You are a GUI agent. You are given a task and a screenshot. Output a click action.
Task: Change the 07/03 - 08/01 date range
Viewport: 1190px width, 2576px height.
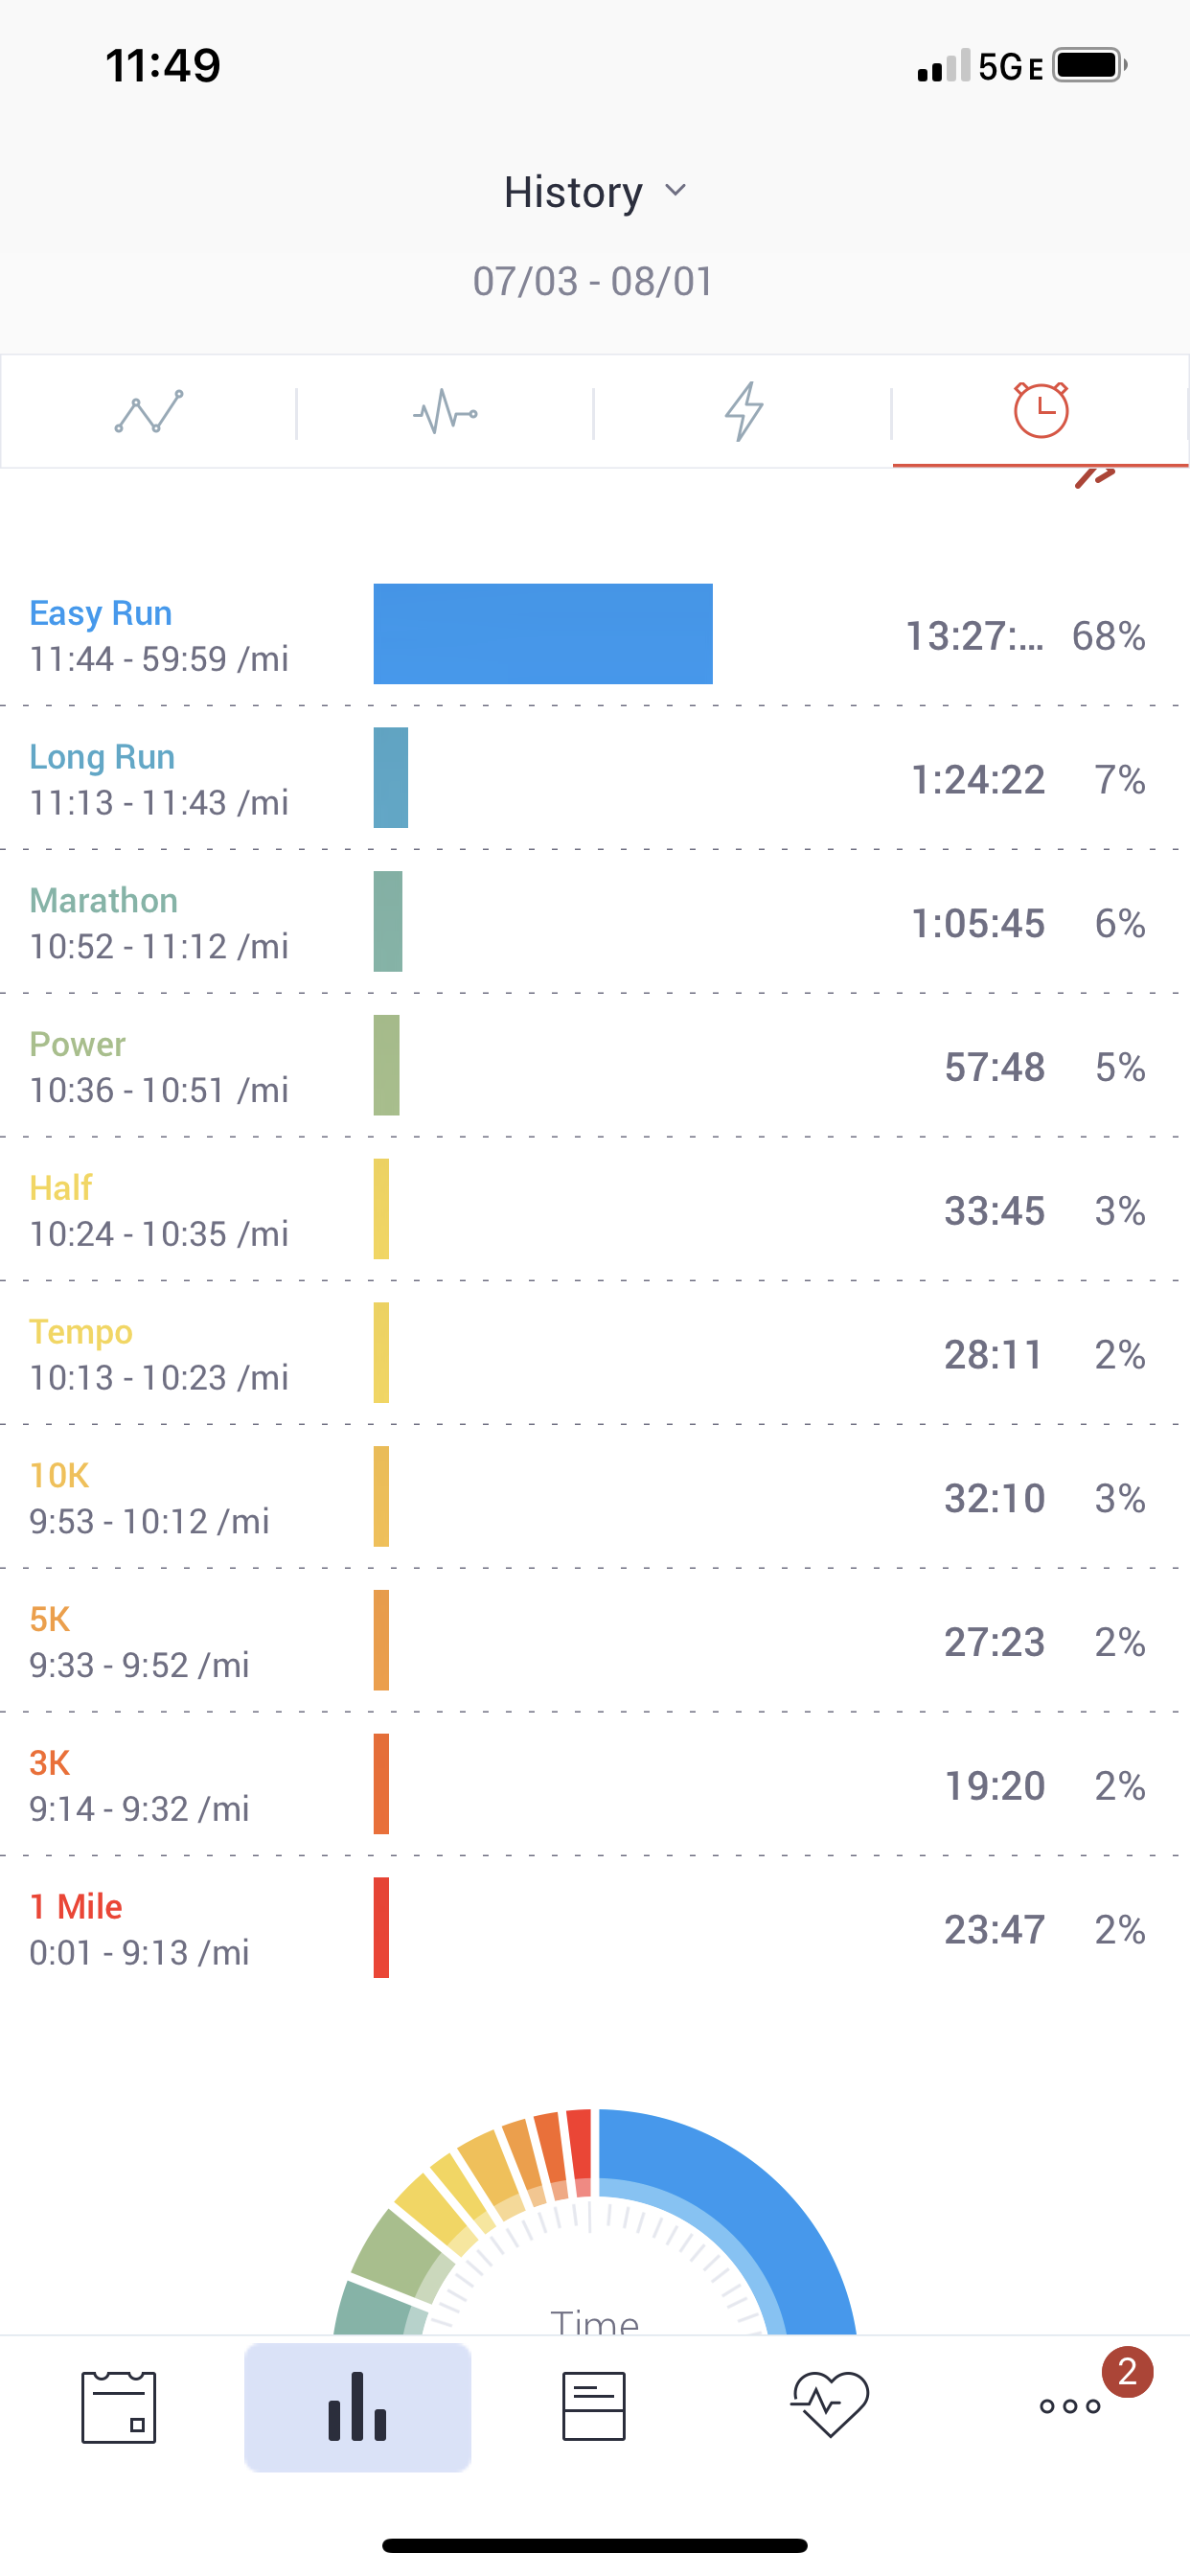(x=593, y=281)
